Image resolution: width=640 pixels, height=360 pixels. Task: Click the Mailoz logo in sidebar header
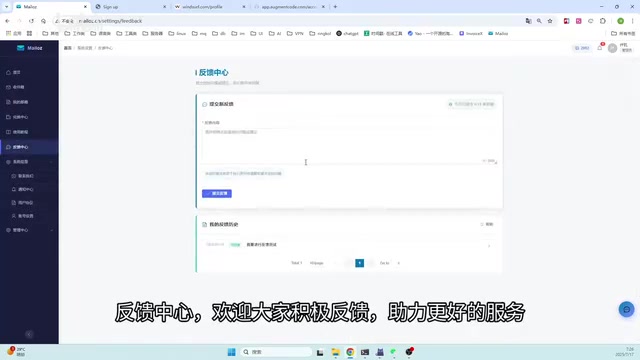click(29, 48)
